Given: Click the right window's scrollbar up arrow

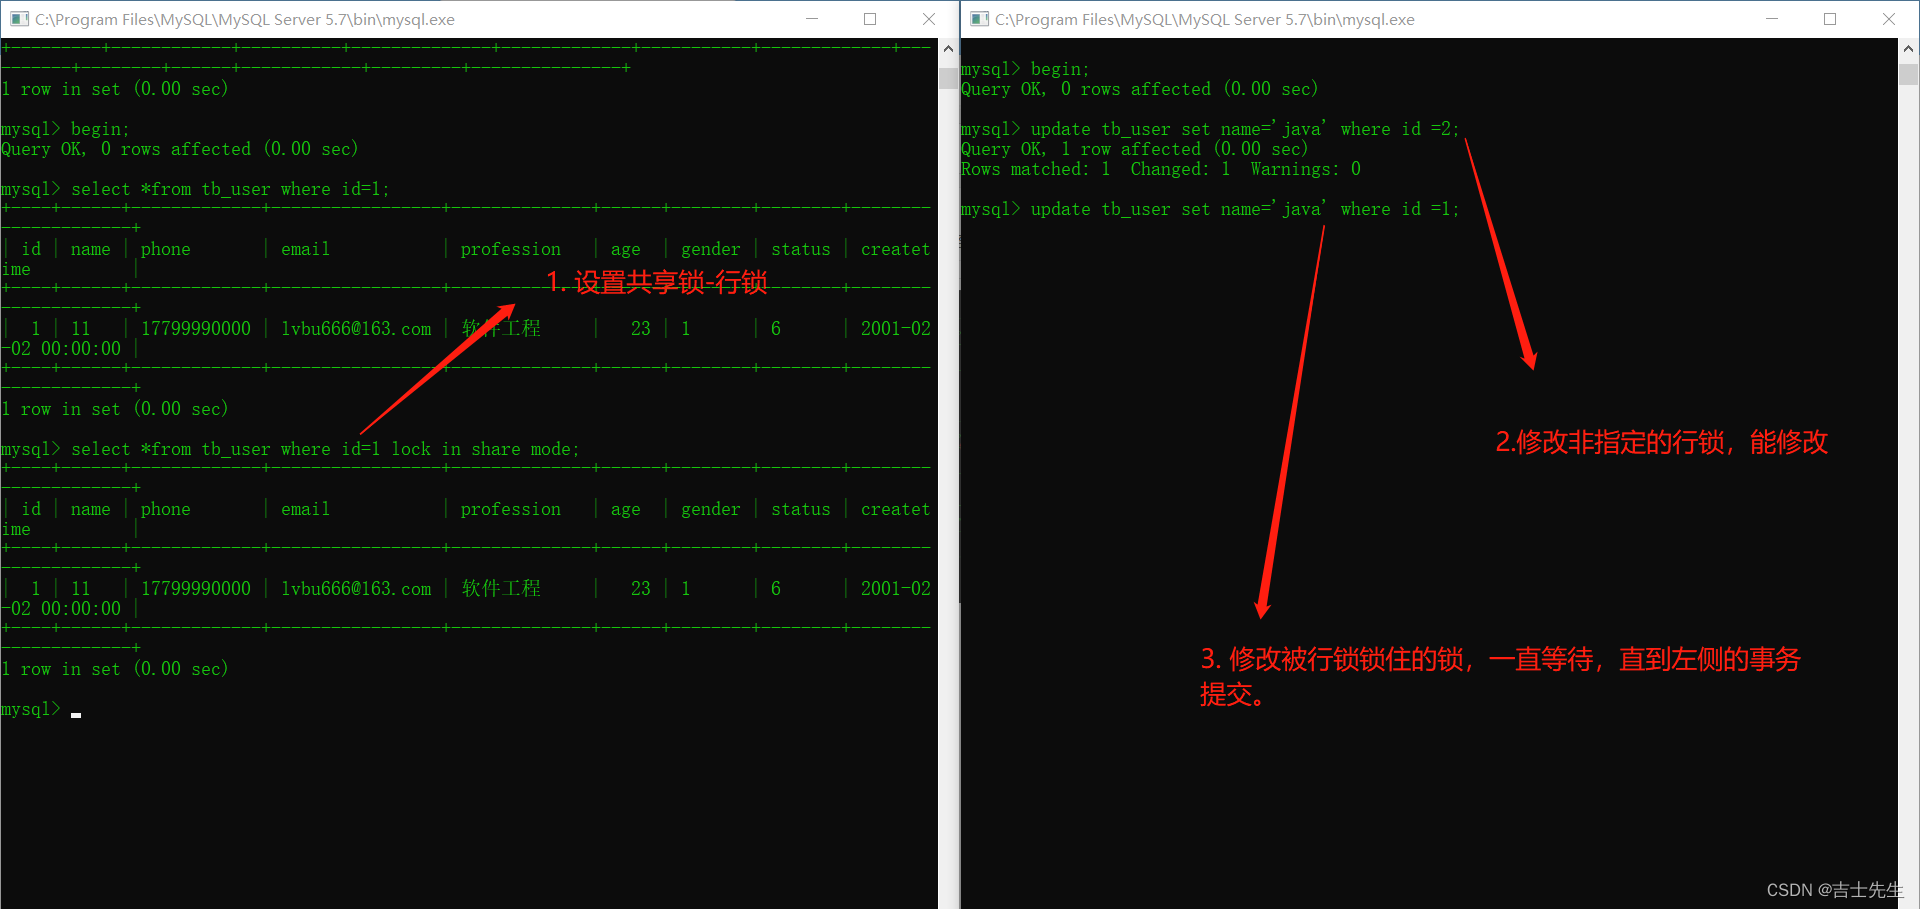Looking at the screenshot, I should [x=1908, y=48].
